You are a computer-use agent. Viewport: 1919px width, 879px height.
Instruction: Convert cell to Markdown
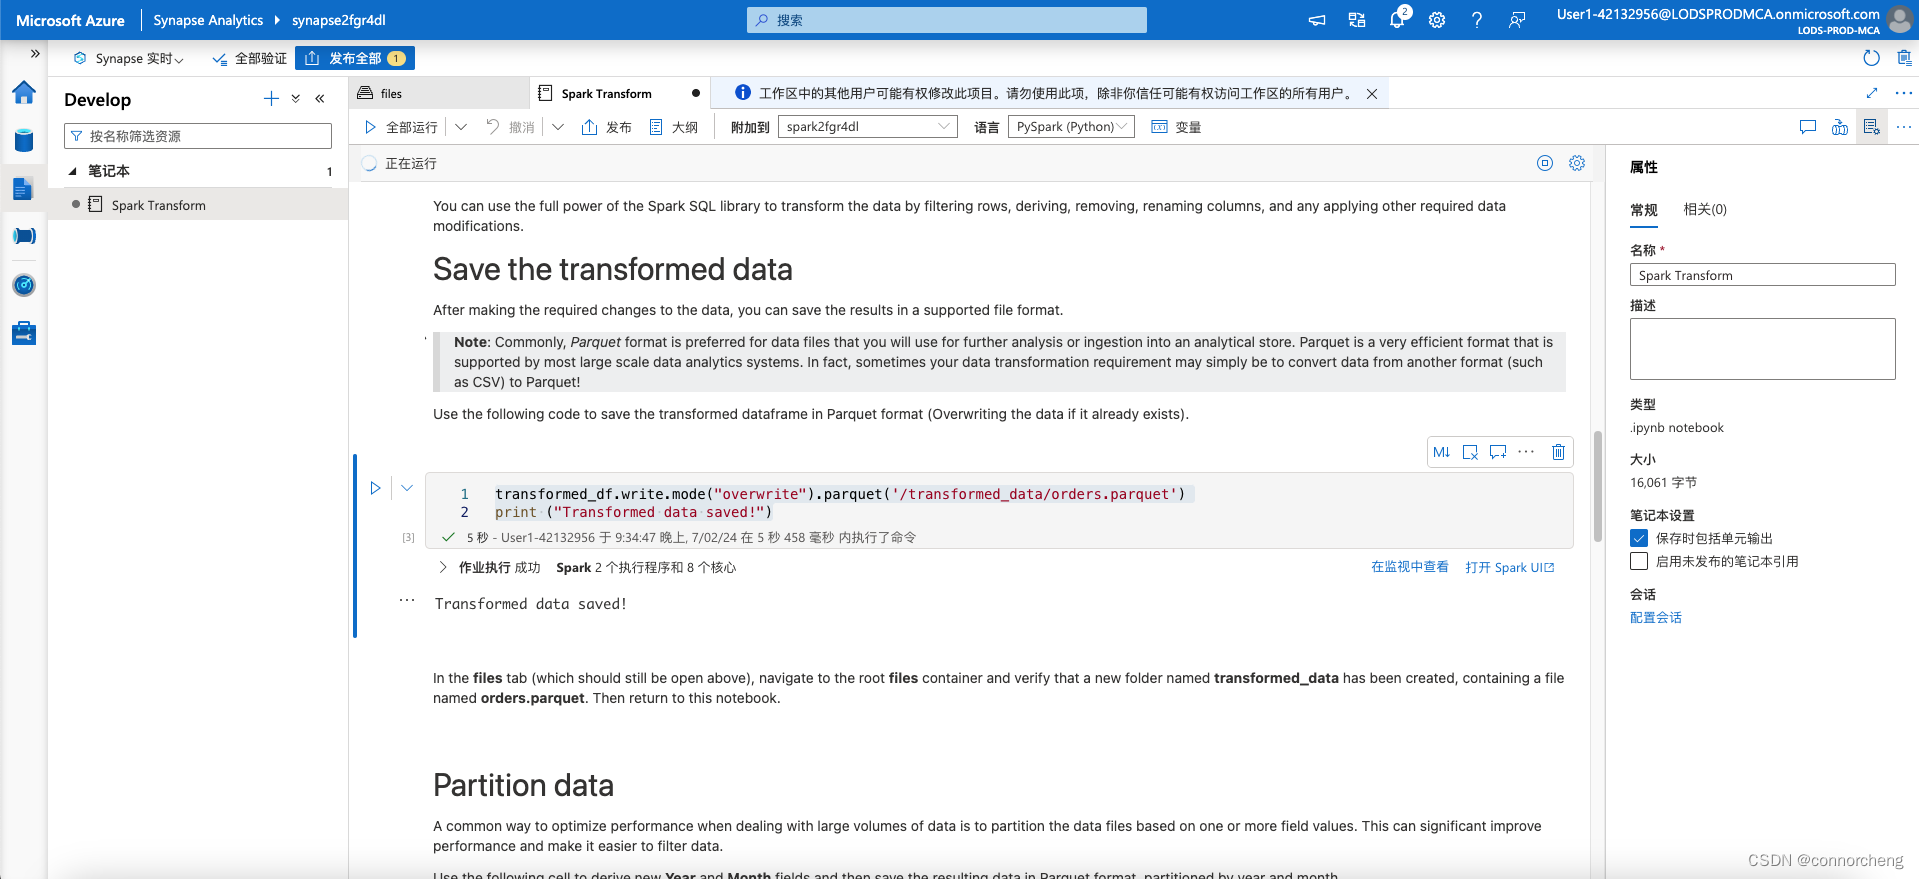1441,452
